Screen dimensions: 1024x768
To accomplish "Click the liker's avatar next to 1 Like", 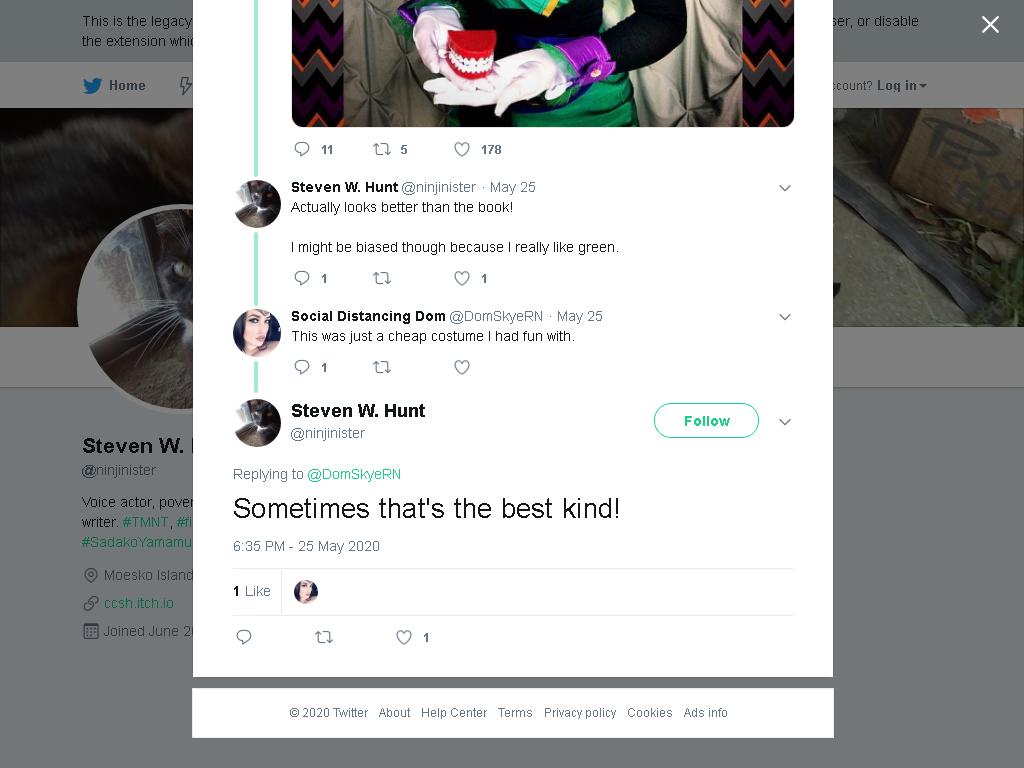I will pos(306,592).
